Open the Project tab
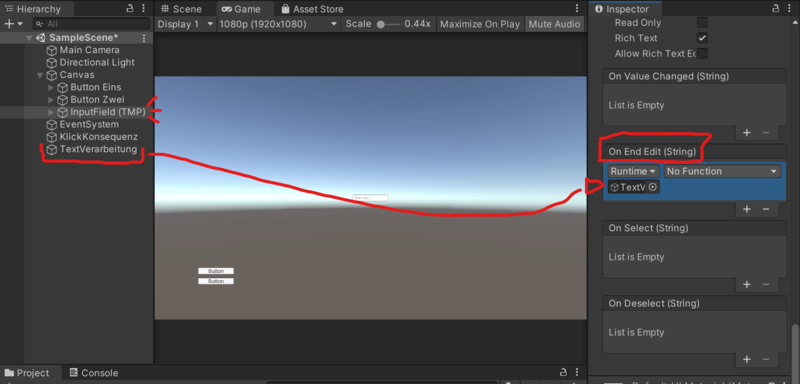 [x=27, y=373]
